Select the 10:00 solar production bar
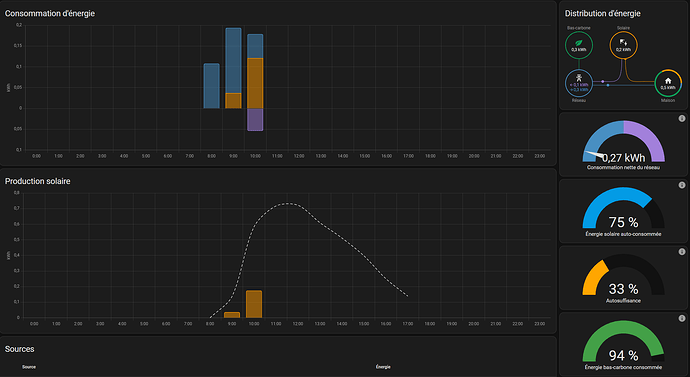 point(254,304)
